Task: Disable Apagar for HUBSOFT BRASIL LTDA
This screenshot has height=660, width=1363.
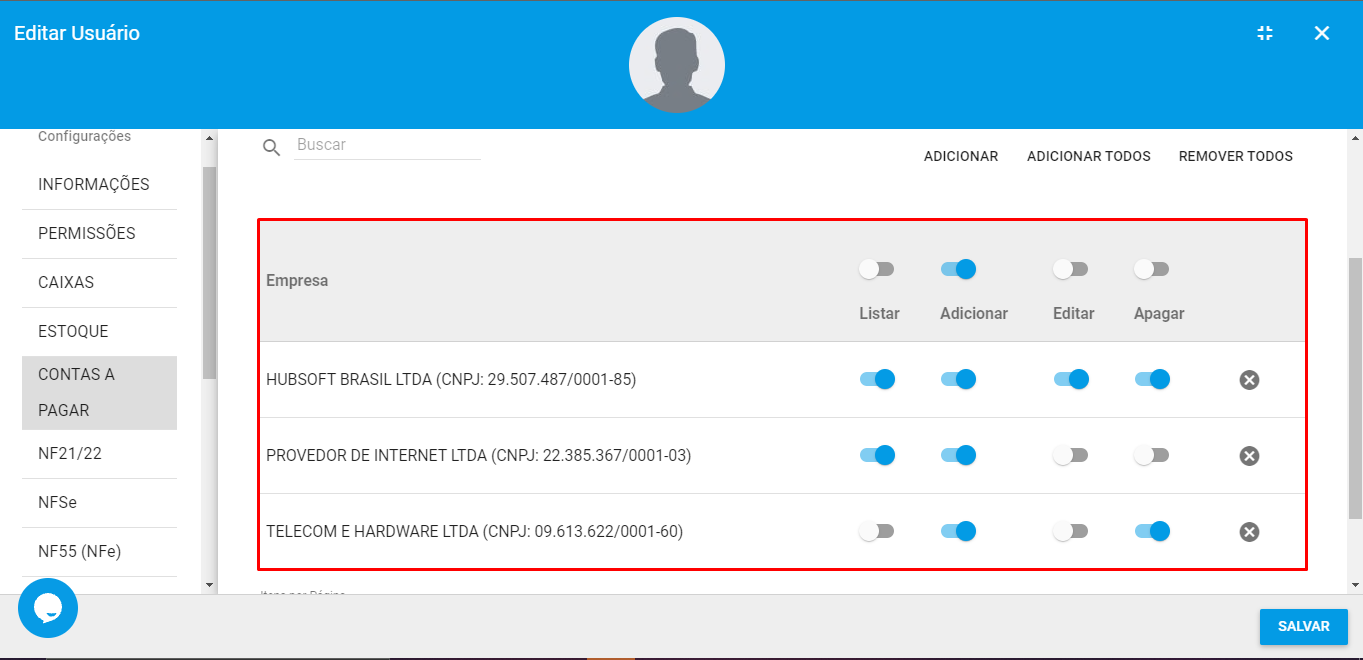Action: coord(1152,379)
